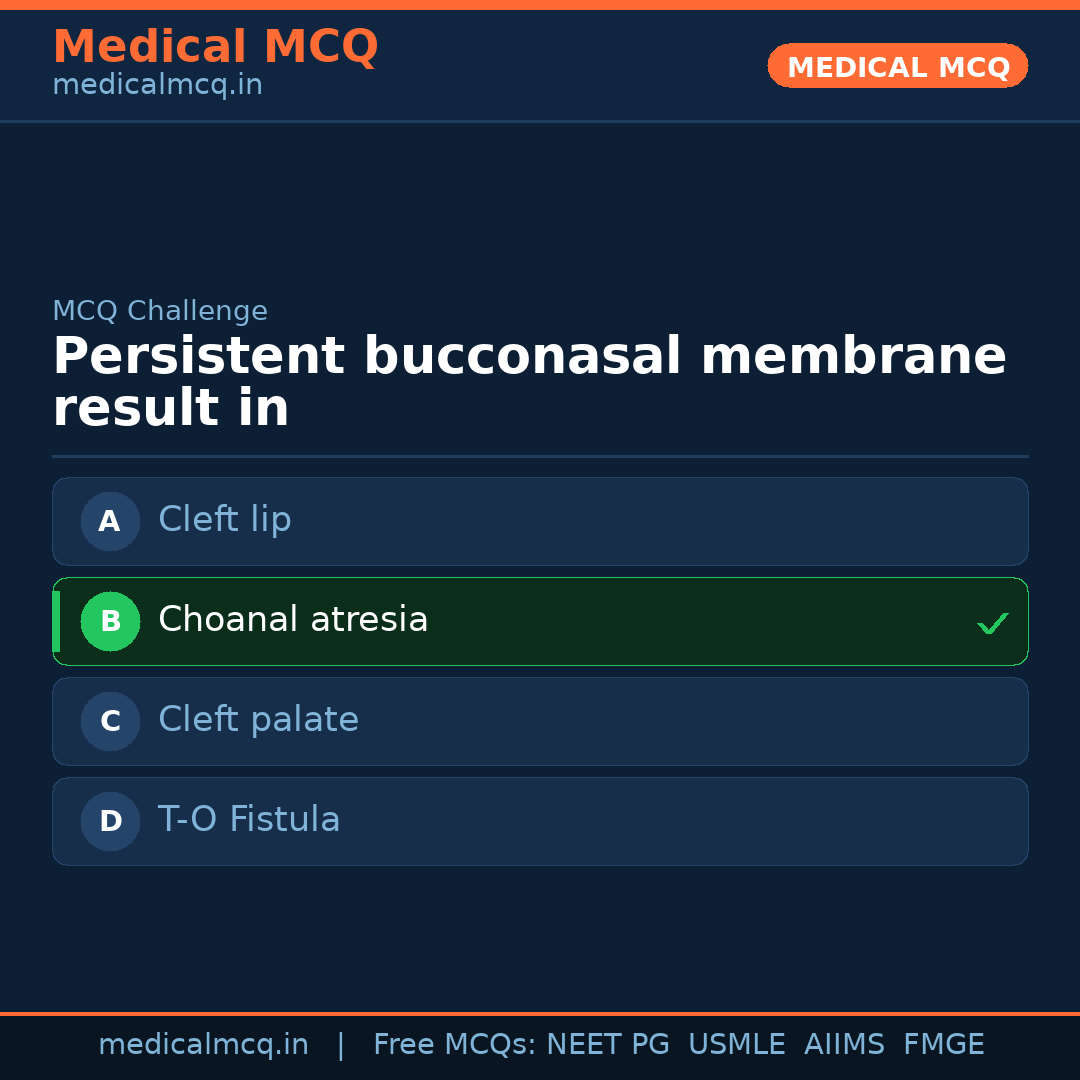1080x1080 pixels.
Task: Click the separator bar in the footer
Action: click(341, 1044)
